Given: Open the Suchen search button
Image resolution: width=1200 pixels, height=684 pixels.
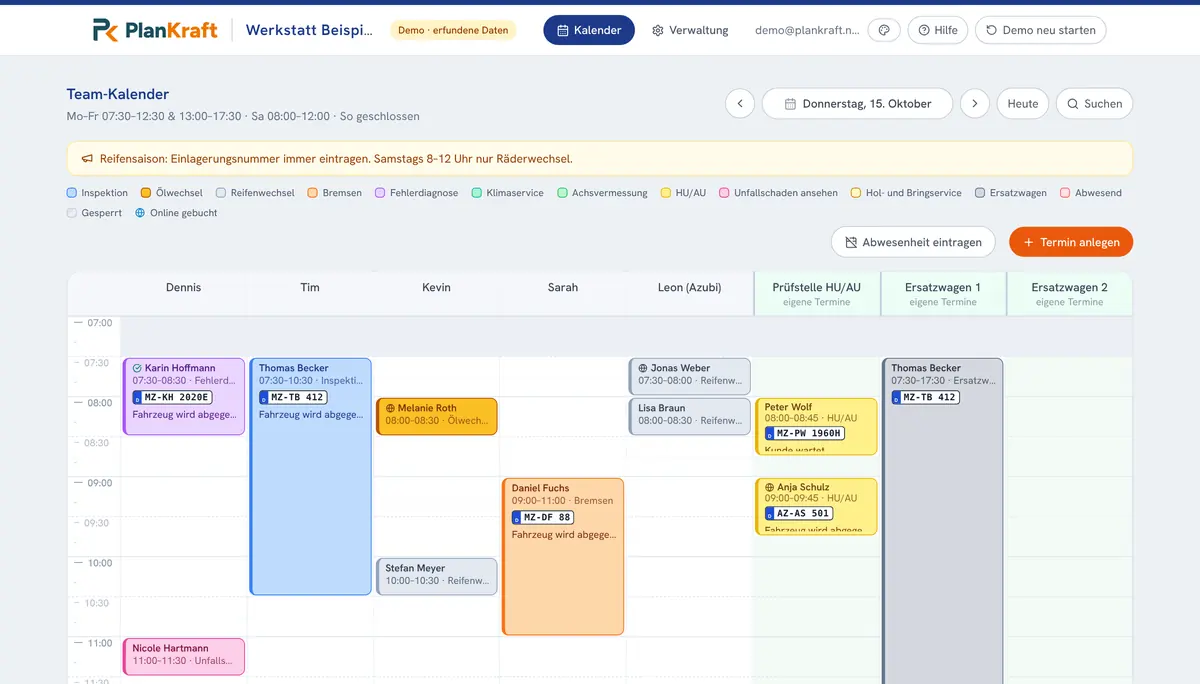Looking at the screenshot, I should pos(1094,103).
